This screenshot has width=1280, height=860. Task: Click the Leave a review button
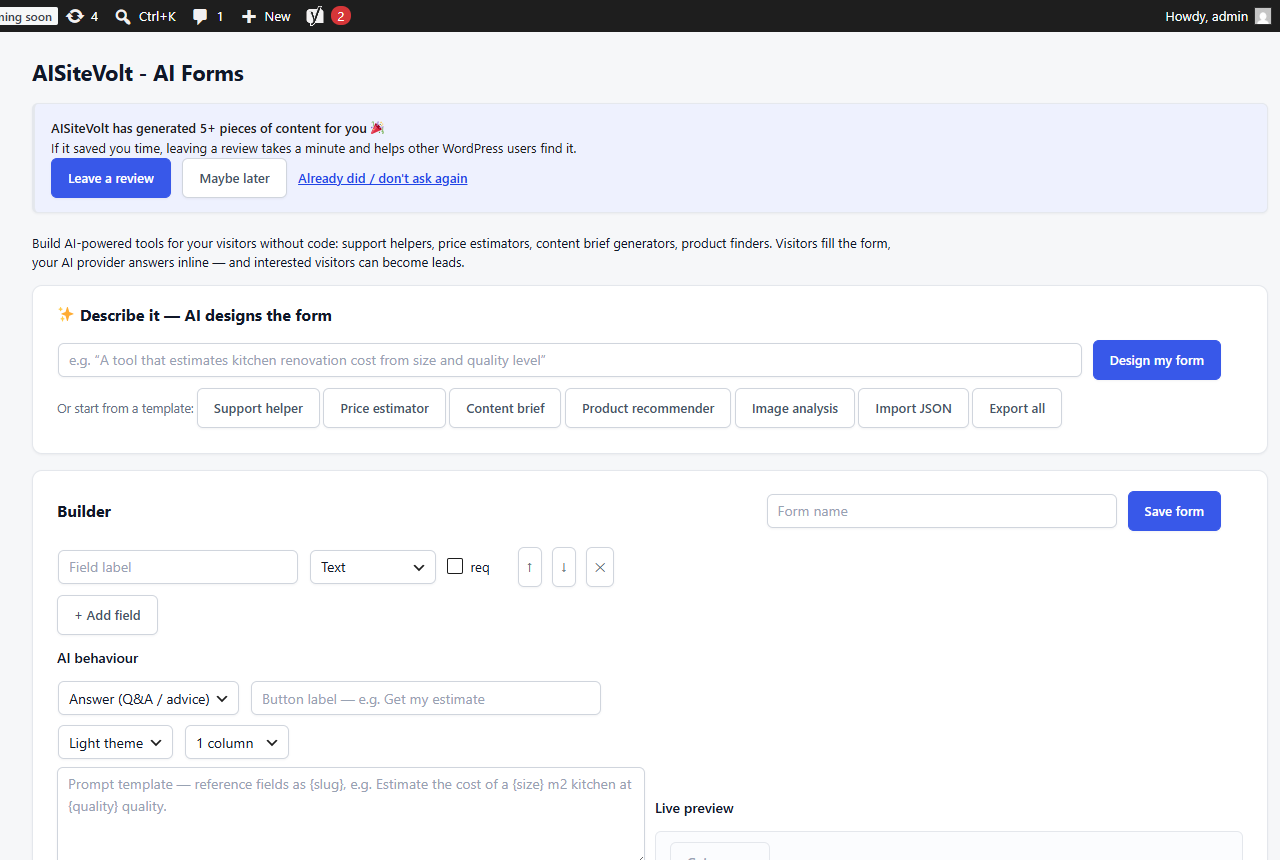tap(111, 178)
